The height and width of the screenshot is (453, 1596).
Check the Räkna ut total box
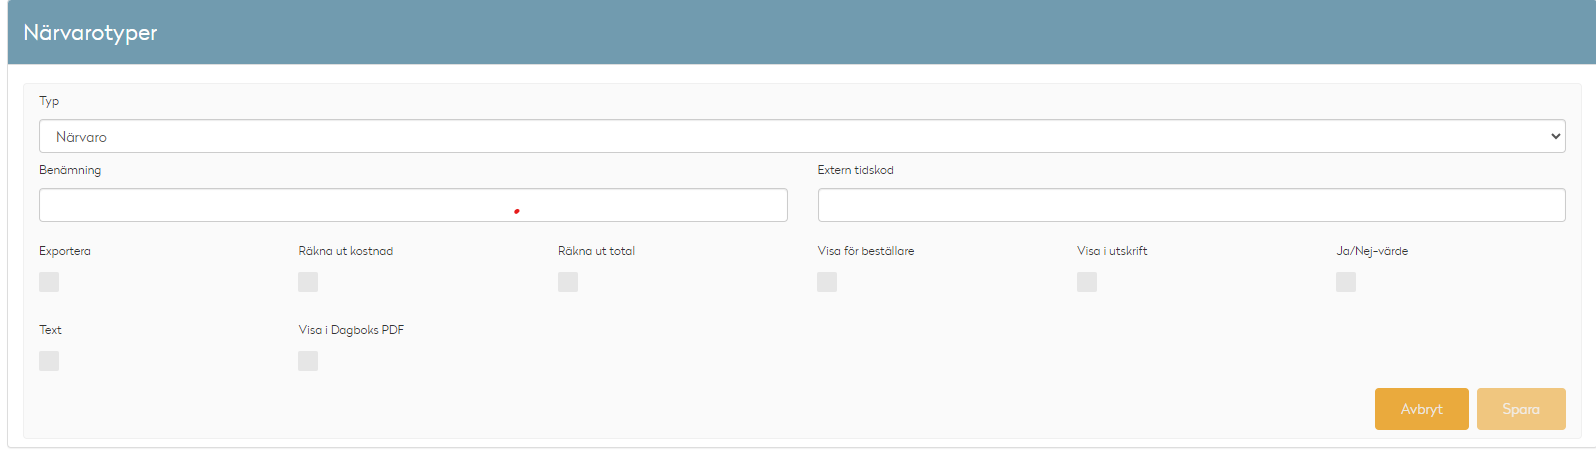568,282
